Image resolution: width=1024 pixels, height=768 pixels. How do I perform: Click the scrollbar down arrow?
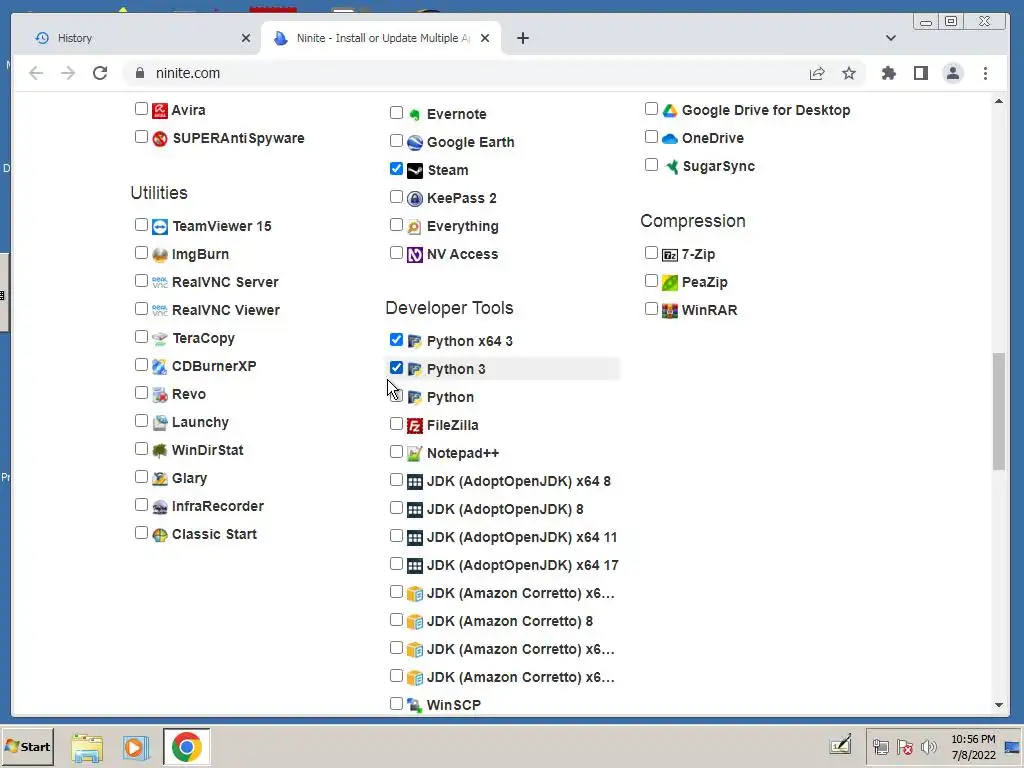click(x=999, y=705)
